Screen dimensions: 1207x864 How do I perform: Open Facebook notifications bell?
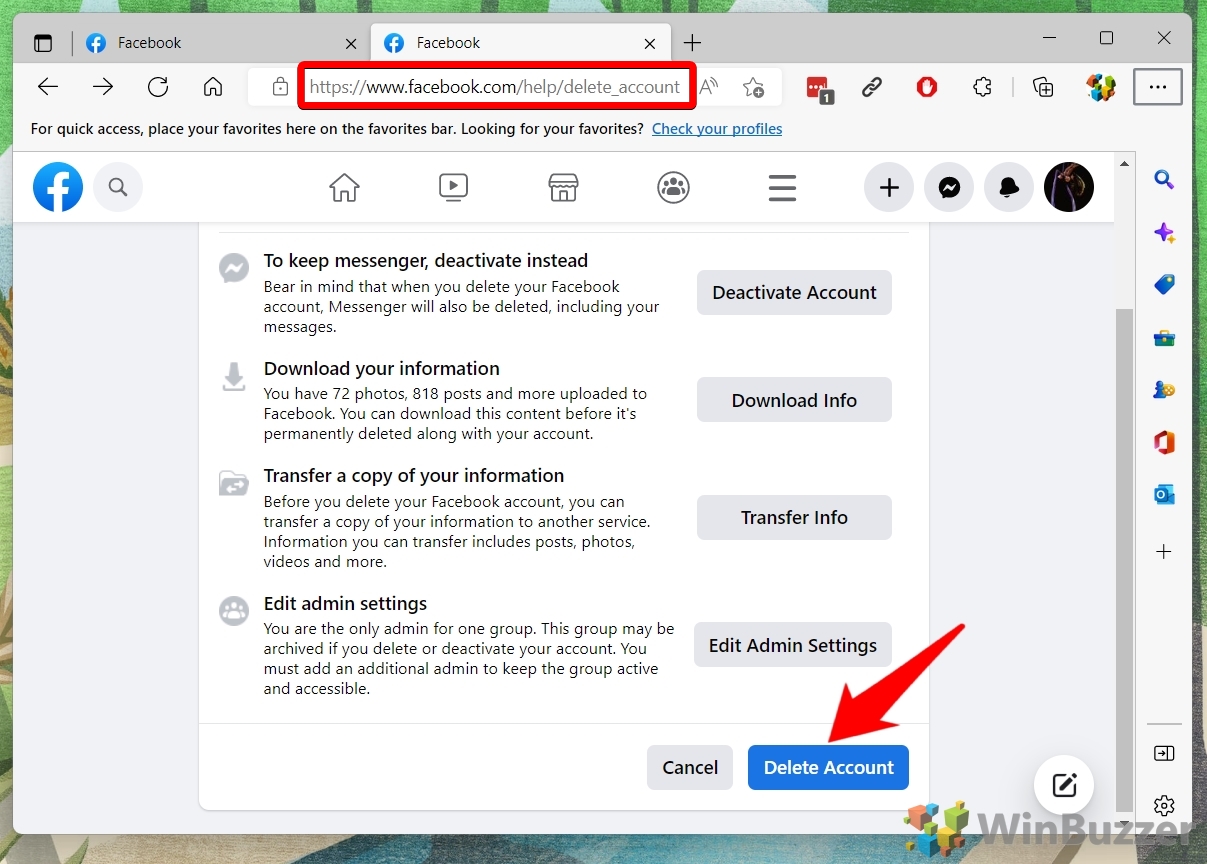coord(1009,187)
